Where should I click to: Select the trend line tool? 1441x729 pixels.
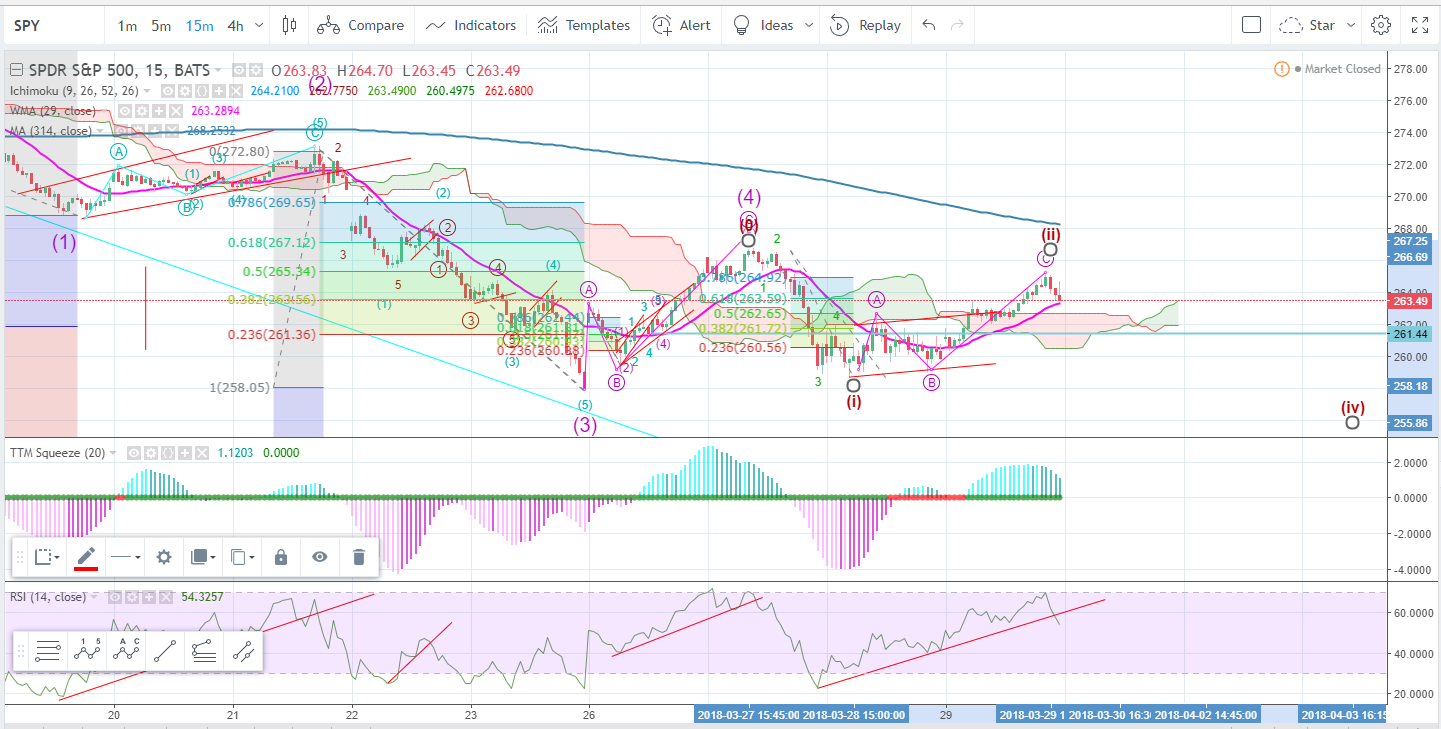164,651
